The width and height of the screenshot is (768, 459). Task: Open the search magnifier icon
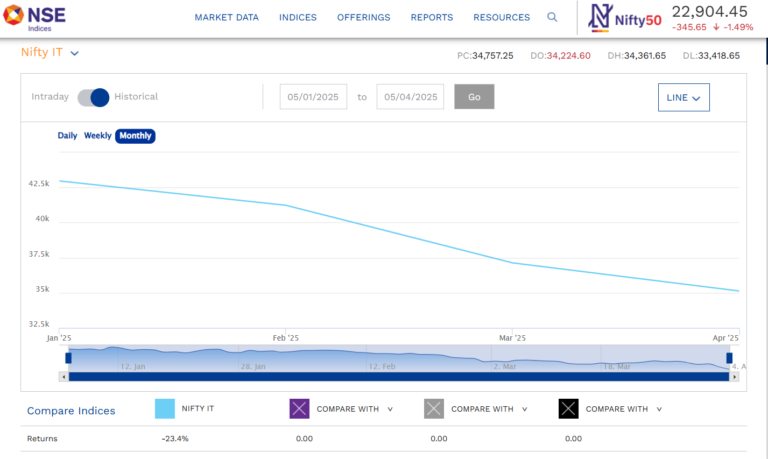[552, 17]
